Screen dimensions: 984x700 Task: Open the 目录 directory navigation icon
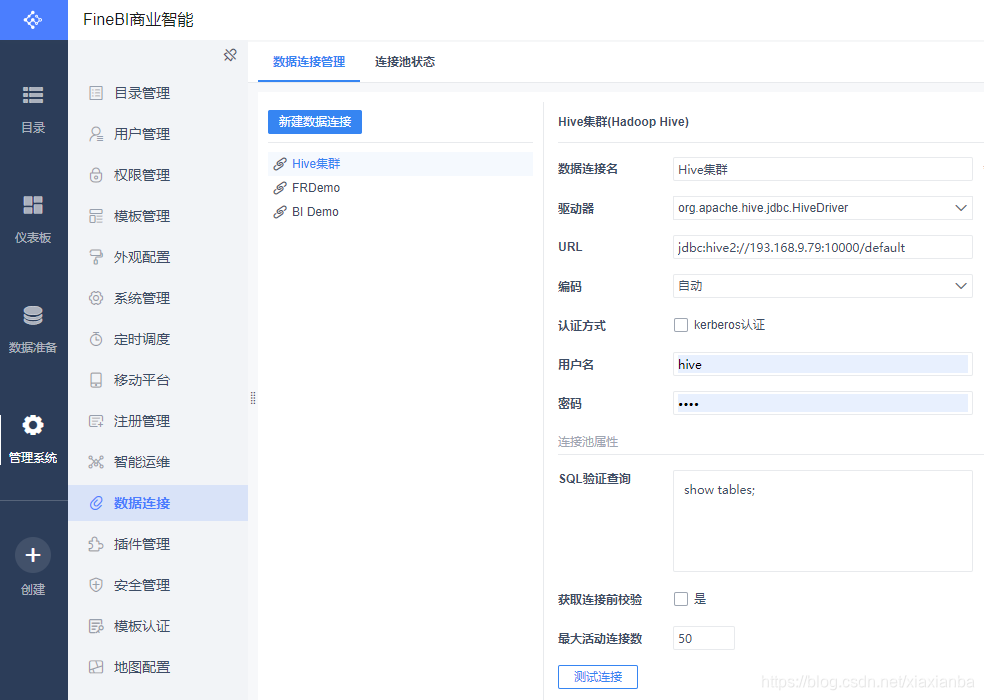click(33, 95)
